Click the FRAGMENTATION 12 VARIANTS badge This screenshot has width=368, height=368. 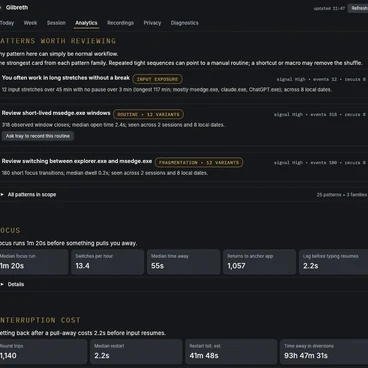point(199,163)
